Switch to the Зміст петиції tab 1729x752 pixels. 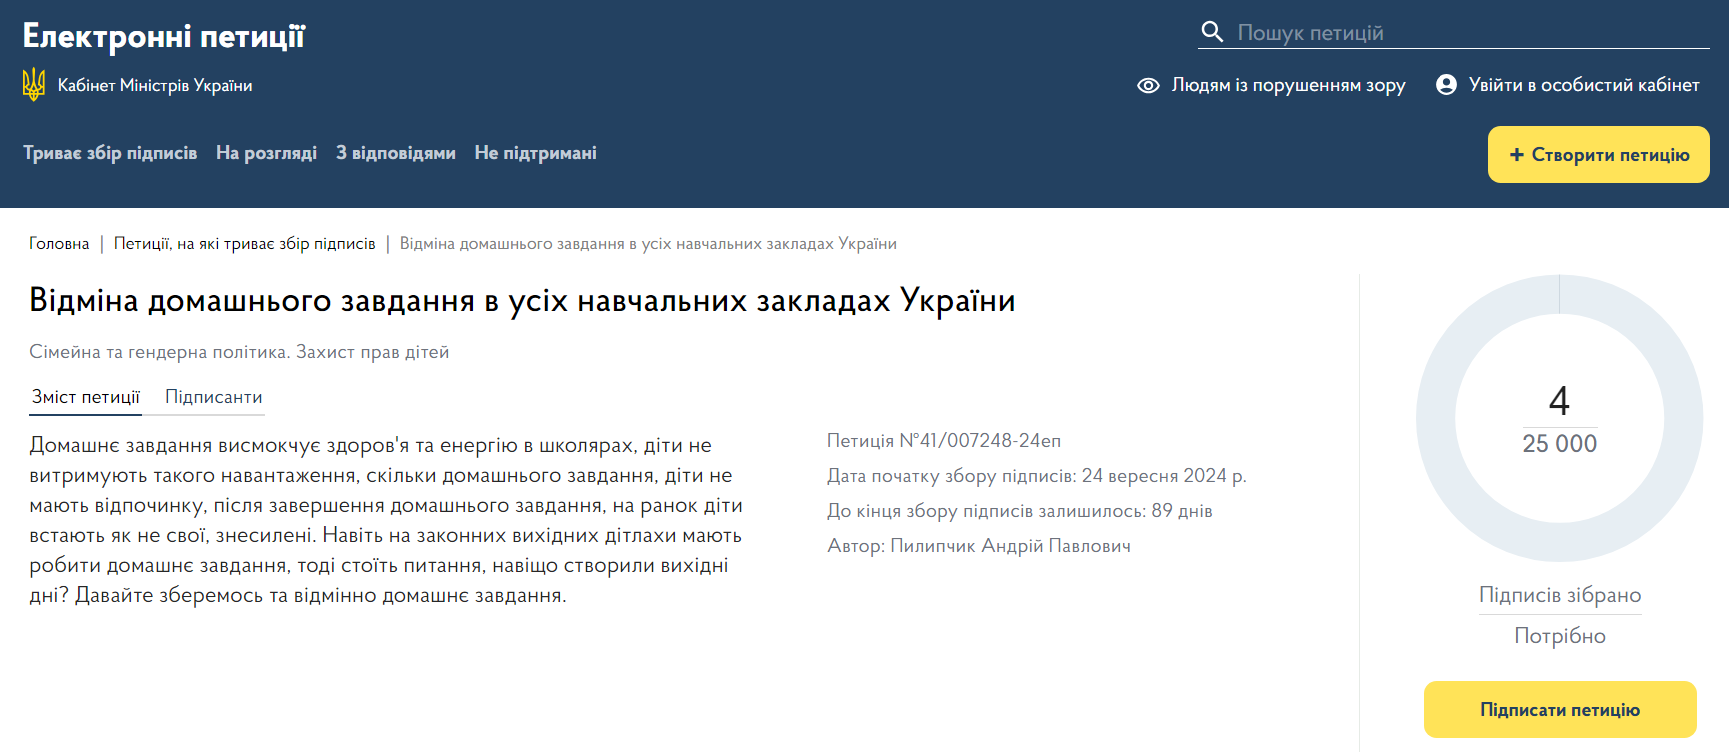click(x=86, y=397)
